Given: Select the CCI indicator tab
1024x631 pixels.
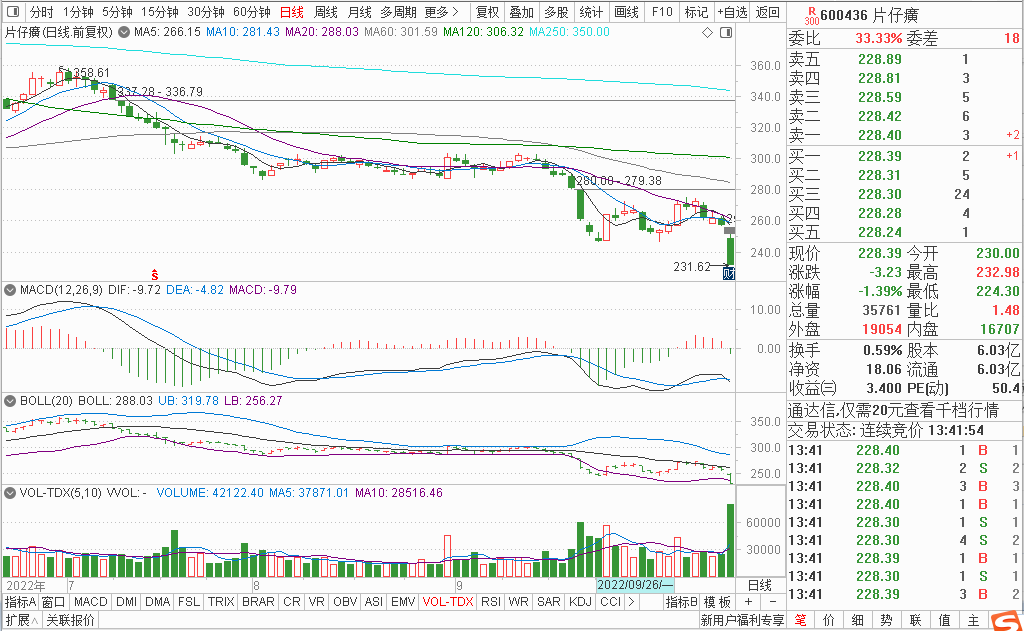Looking at the screenshot, I should click(x=610, y=602).
